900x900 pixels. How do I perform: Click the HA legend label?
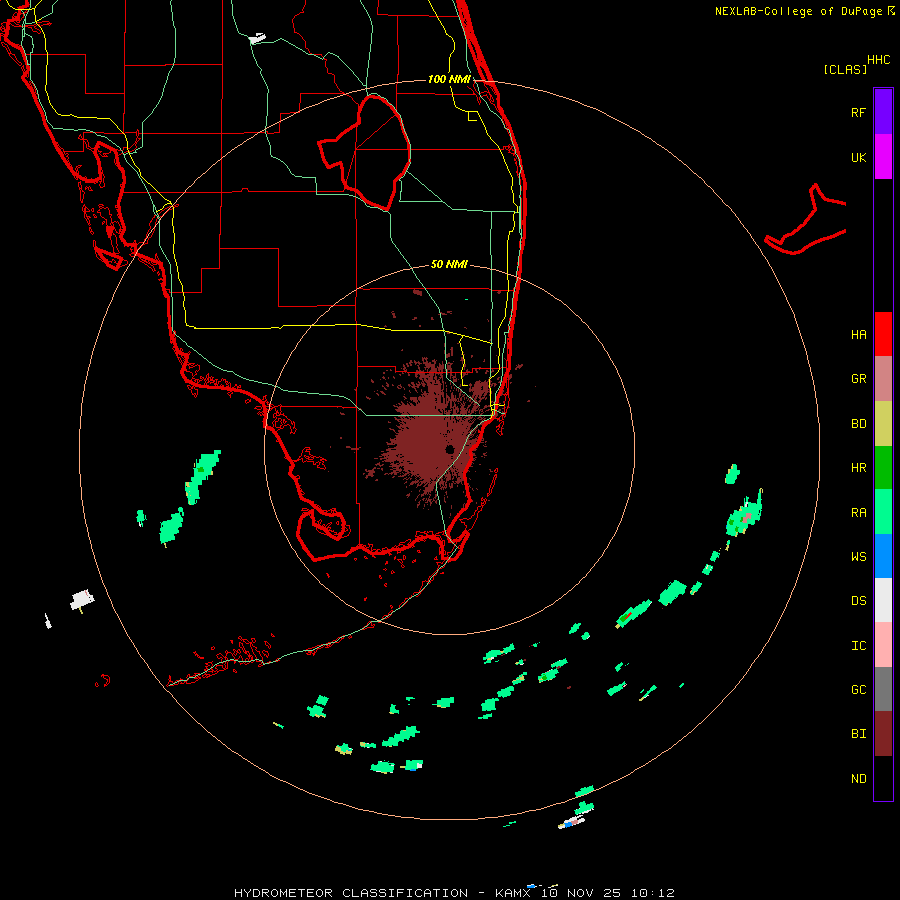858,334
